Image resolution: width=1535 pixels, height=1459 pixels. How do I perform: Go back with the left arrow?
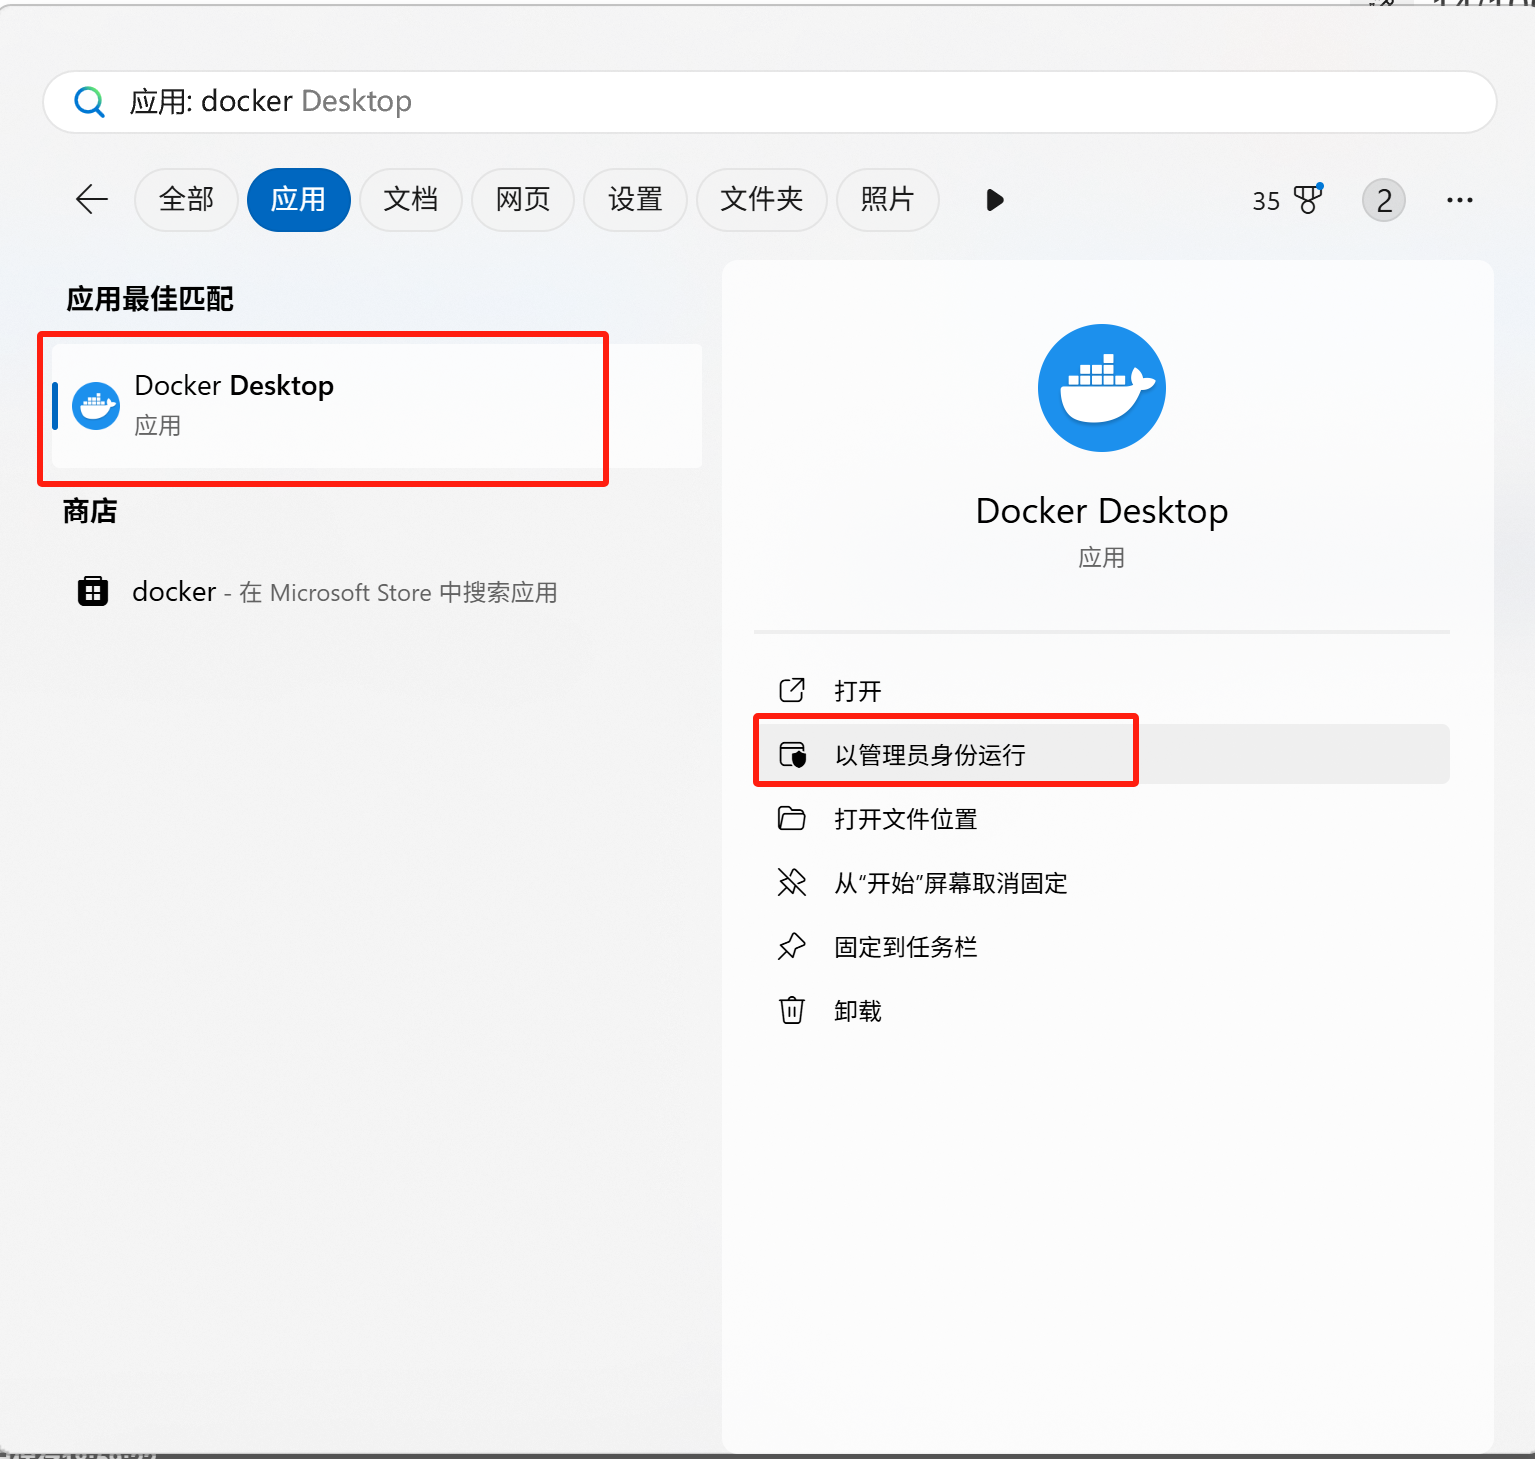[92, 199]
